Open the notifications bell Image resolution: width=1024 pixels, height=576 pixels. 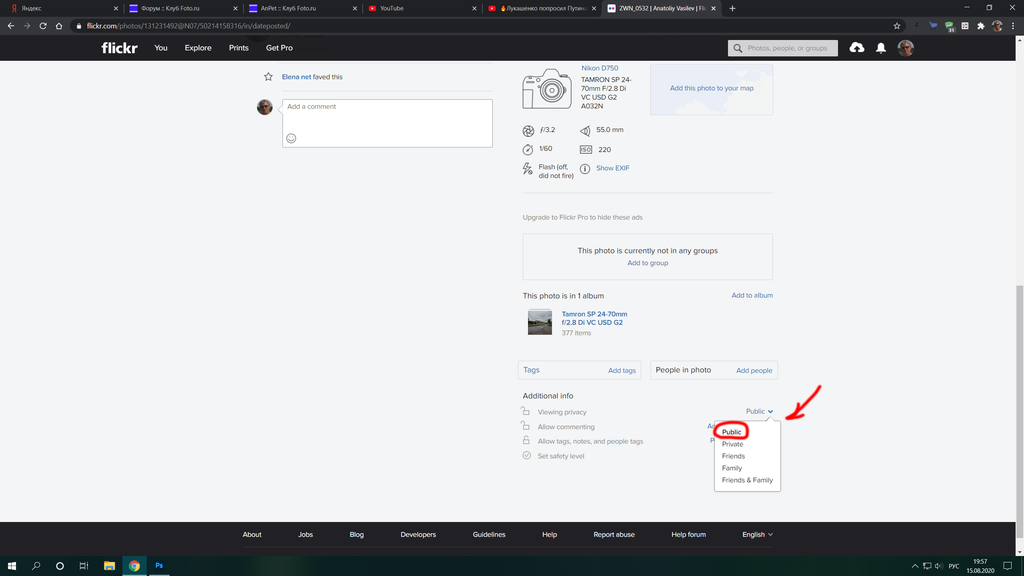(881, 48)
